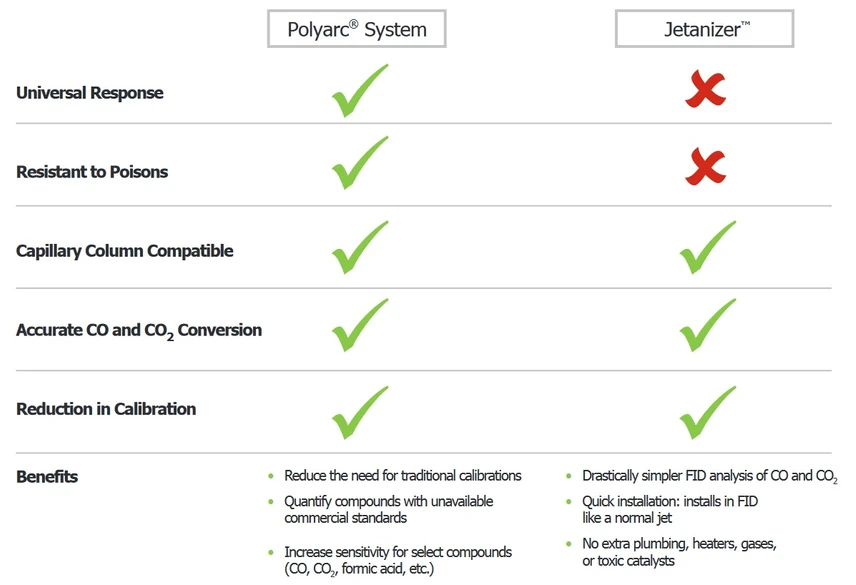Click Jetanizer Reduction in Calibration checkmark
856x585 pixels.
pyautogui.click(x=706, y=412)
